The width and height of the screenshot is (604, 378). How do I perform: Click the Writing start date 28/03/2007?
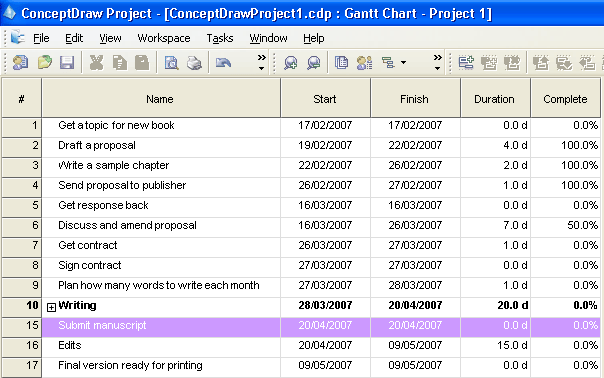[x=325, y=306]
